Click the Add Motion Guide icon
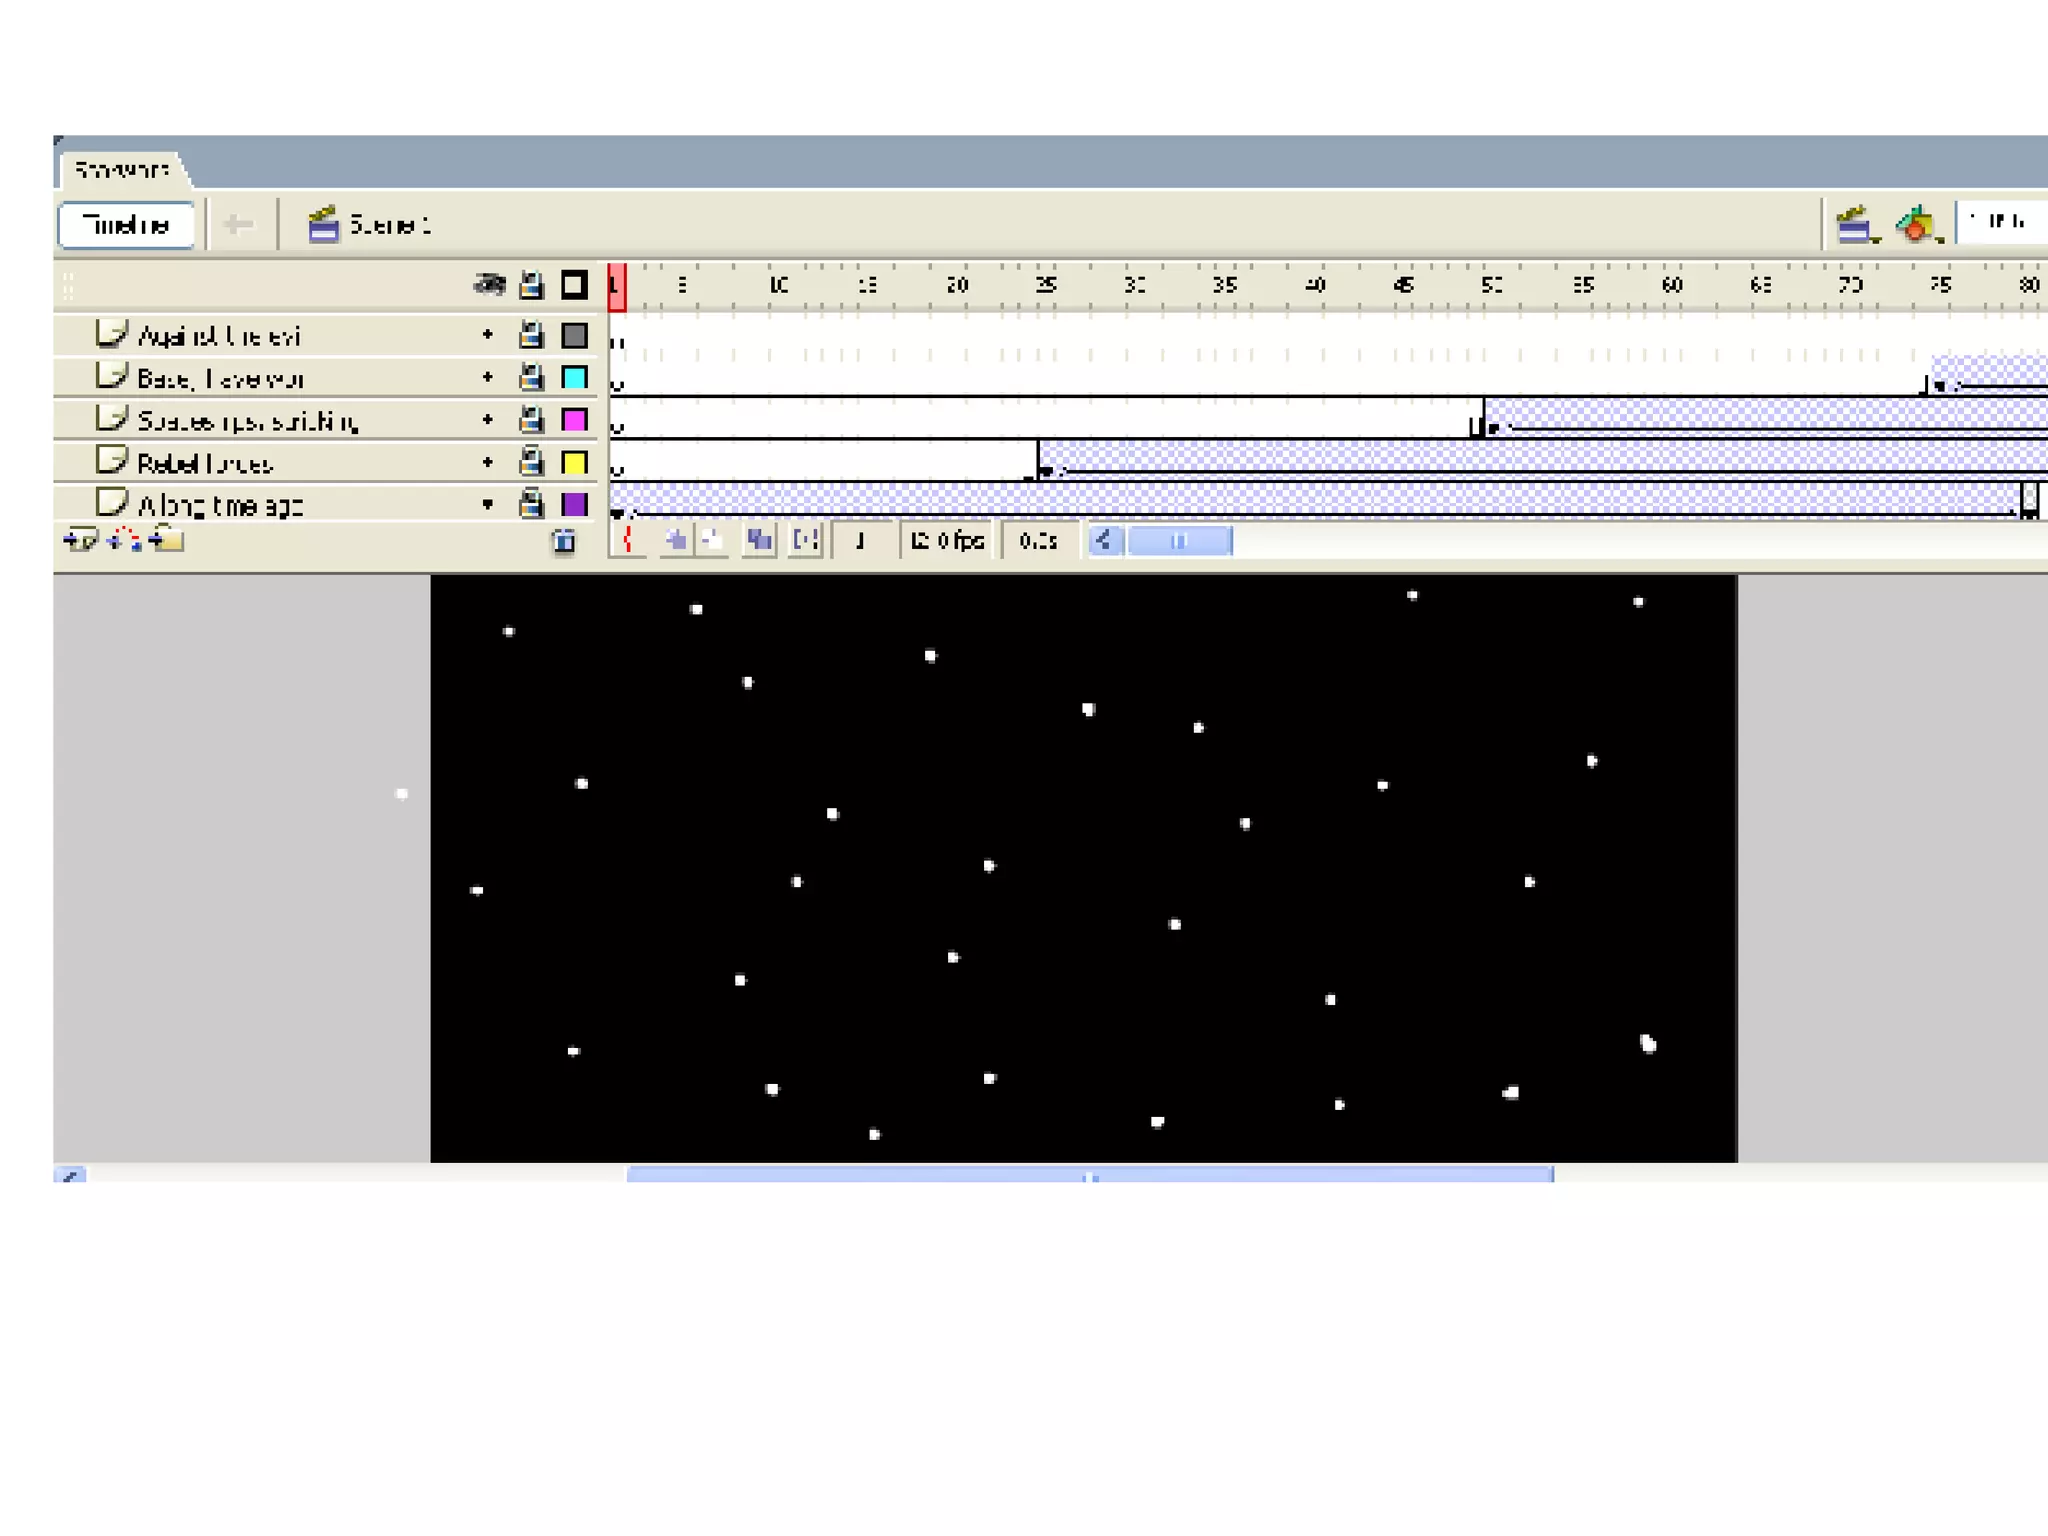 click(x=123, y=541)
